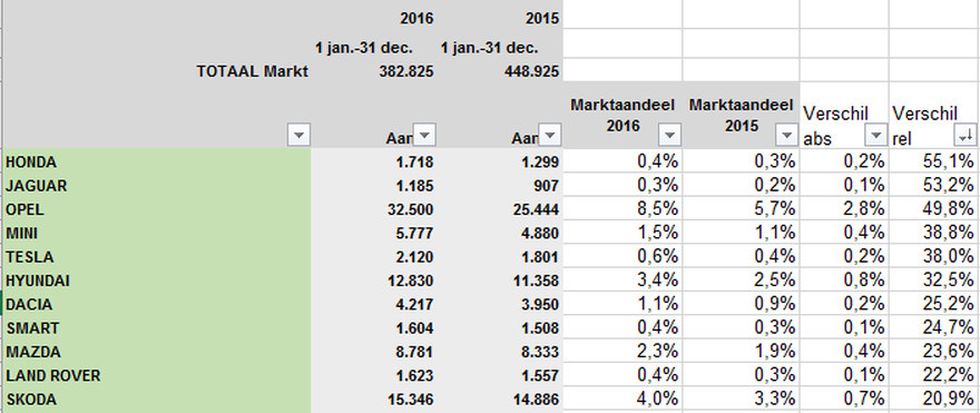Select the LAND ROVER brand cell
This screenshot has height=413, width=980.
point(157,375)
